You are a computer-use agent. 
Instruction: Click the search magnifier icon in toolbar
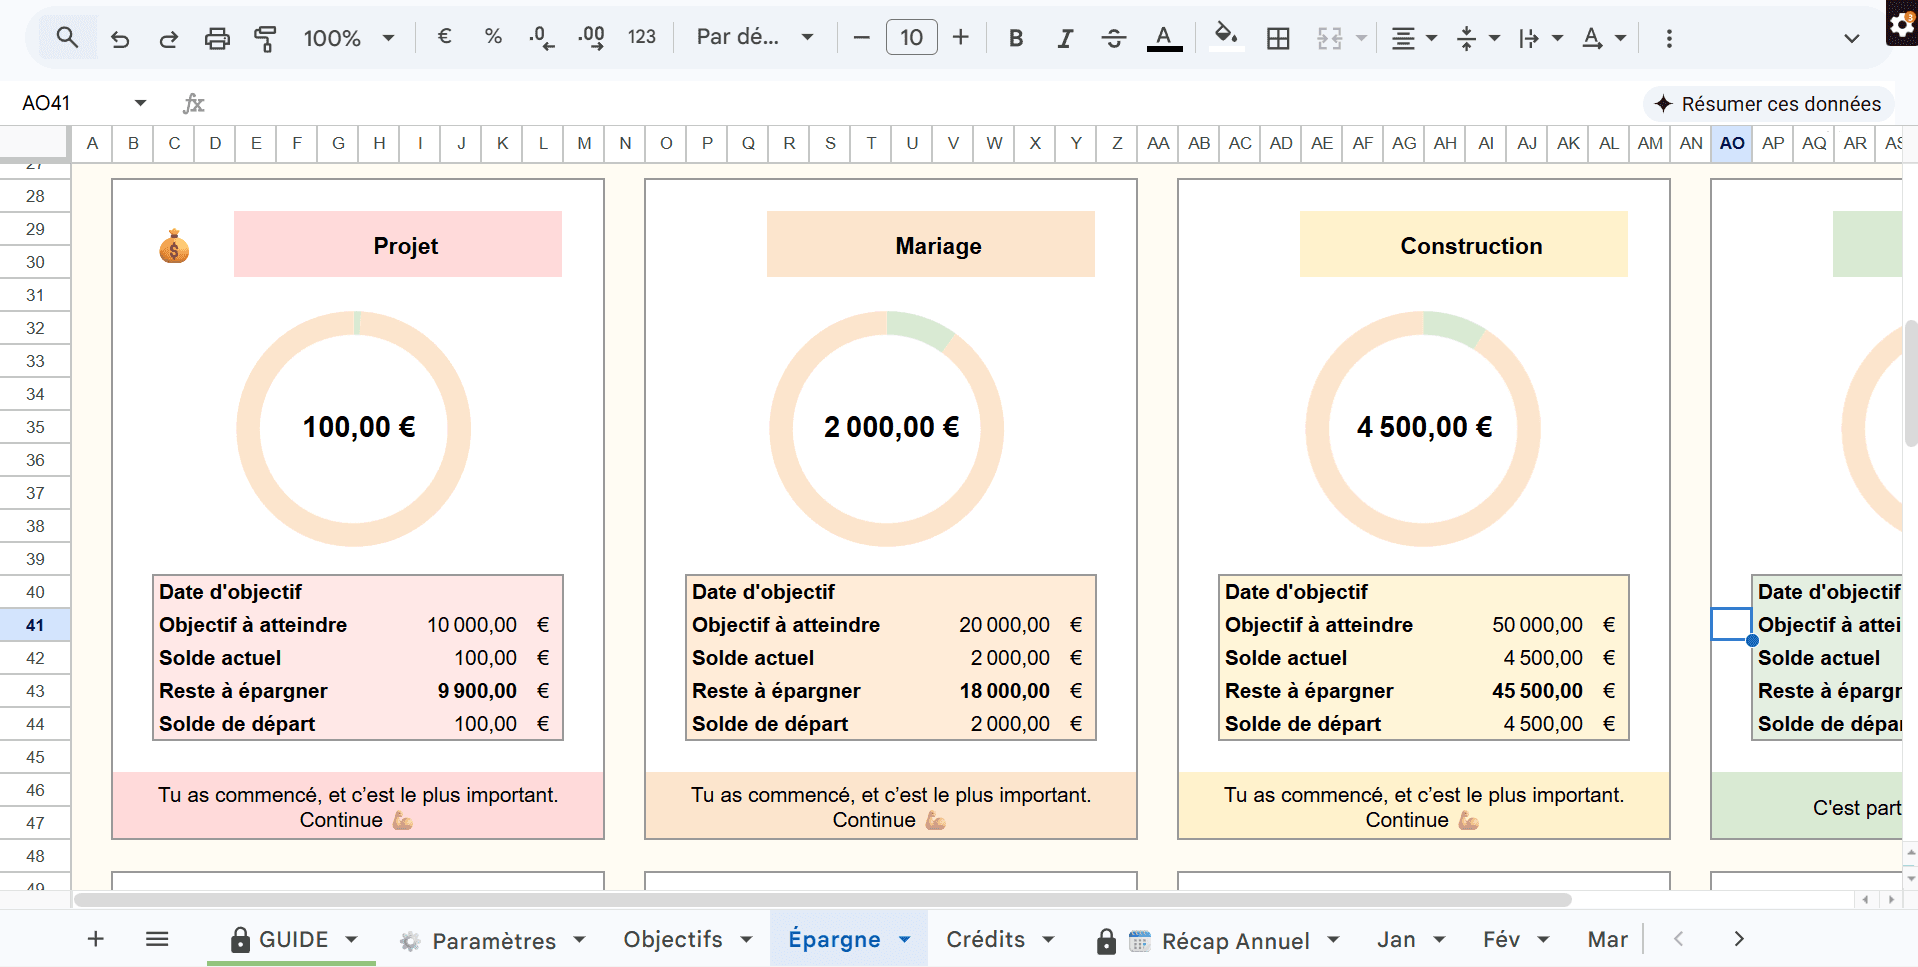click(x=67, y=38)
